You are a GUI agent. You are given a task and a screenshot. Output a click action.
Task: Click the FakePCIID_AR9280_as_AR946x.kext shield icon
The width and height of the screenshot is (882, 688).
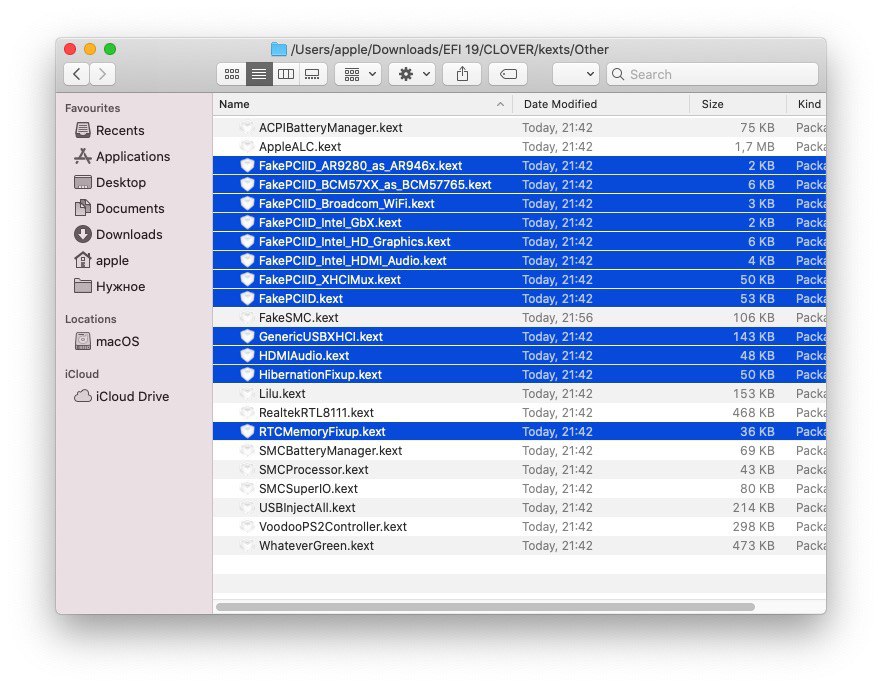coord(247,165)
